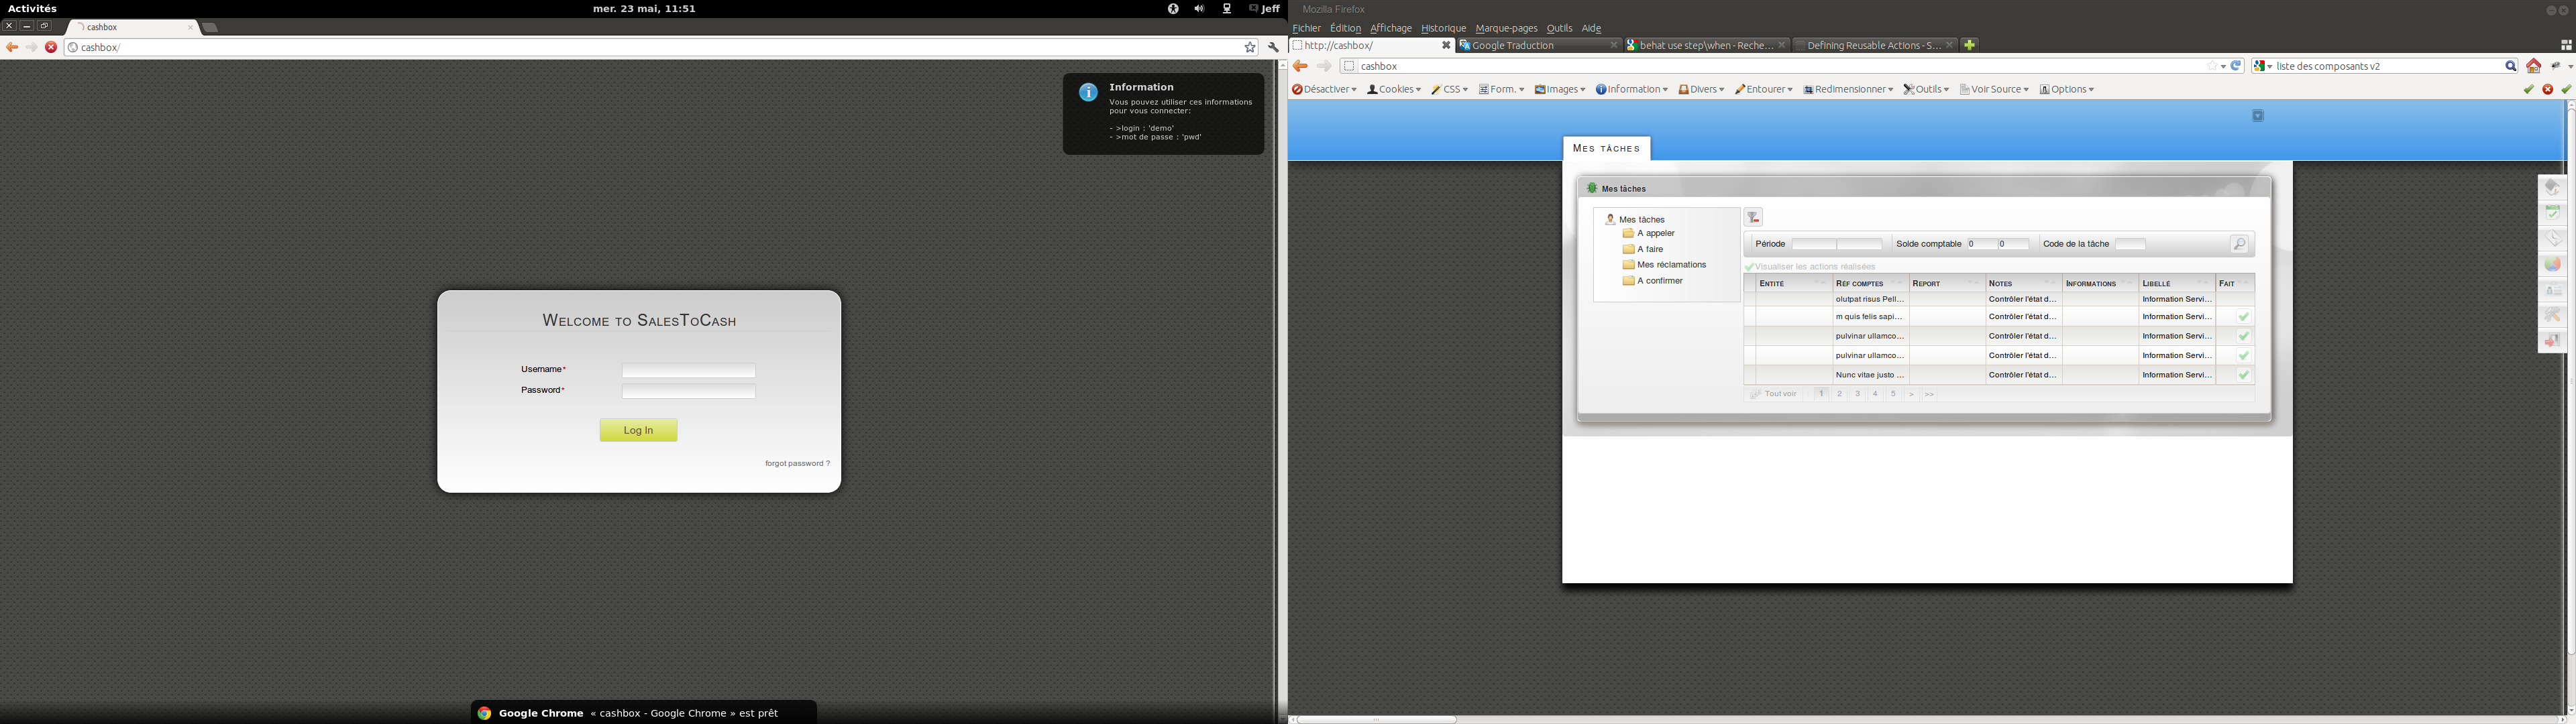Image resolution: width=2576 pixels, height=724 pixels.
Task: Click Firefox horizontal scrollbar
Action: click(x=1376, y=719)
